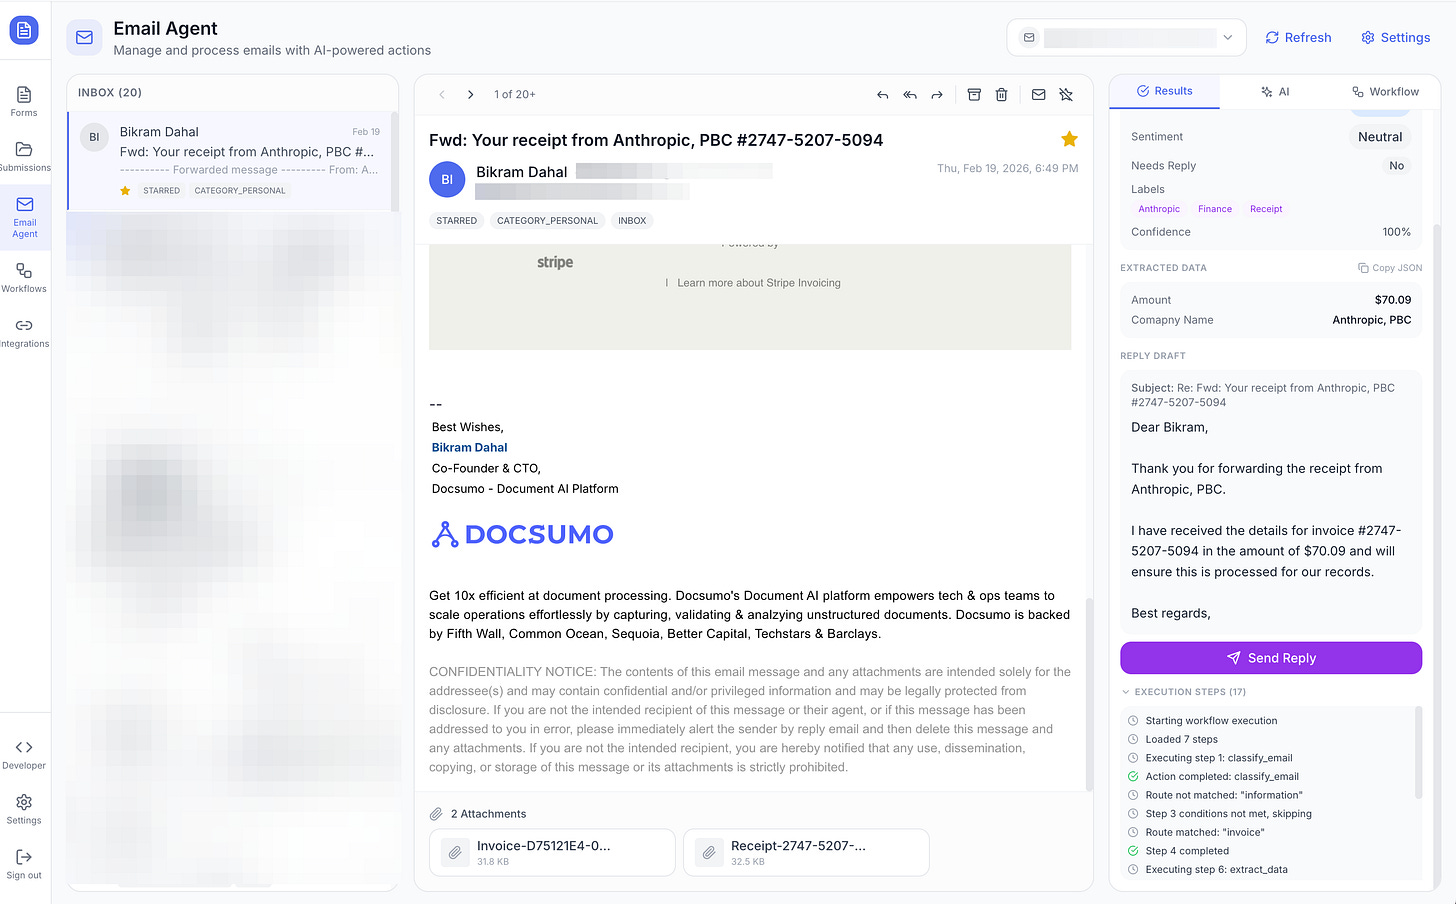
Task: Click the INBOX tag in email header
Action: (x=632, y=221)
